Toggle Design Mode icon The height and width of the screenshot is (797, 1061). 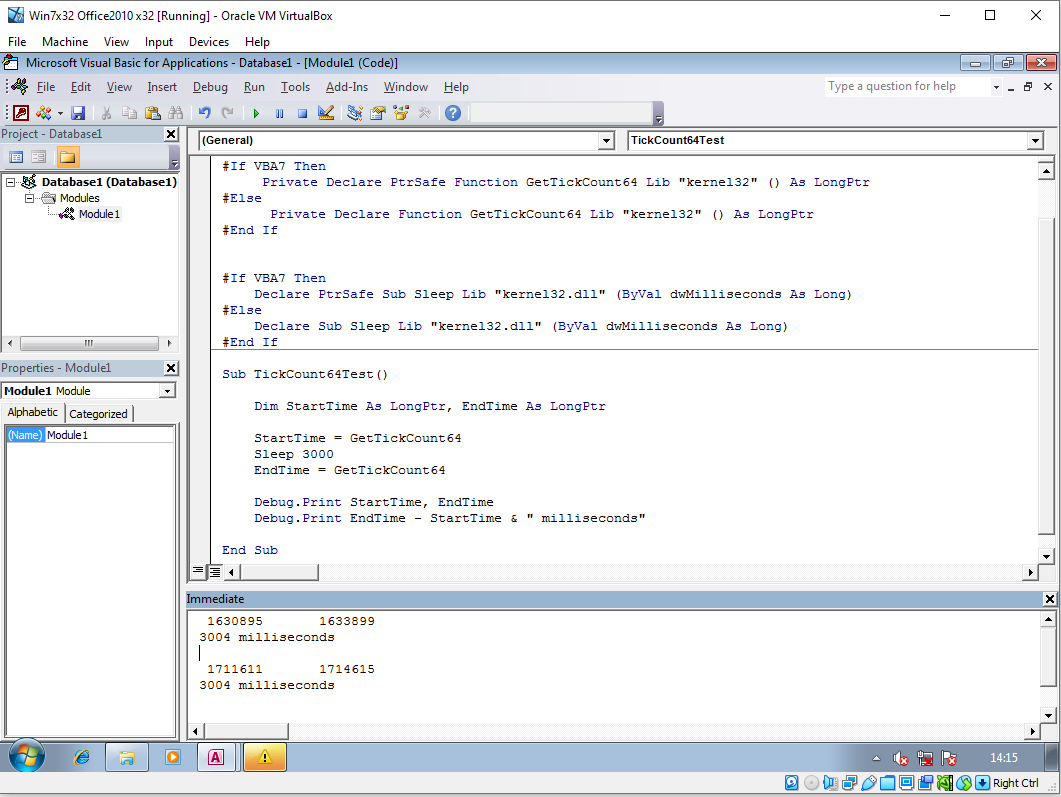point(325,113)
